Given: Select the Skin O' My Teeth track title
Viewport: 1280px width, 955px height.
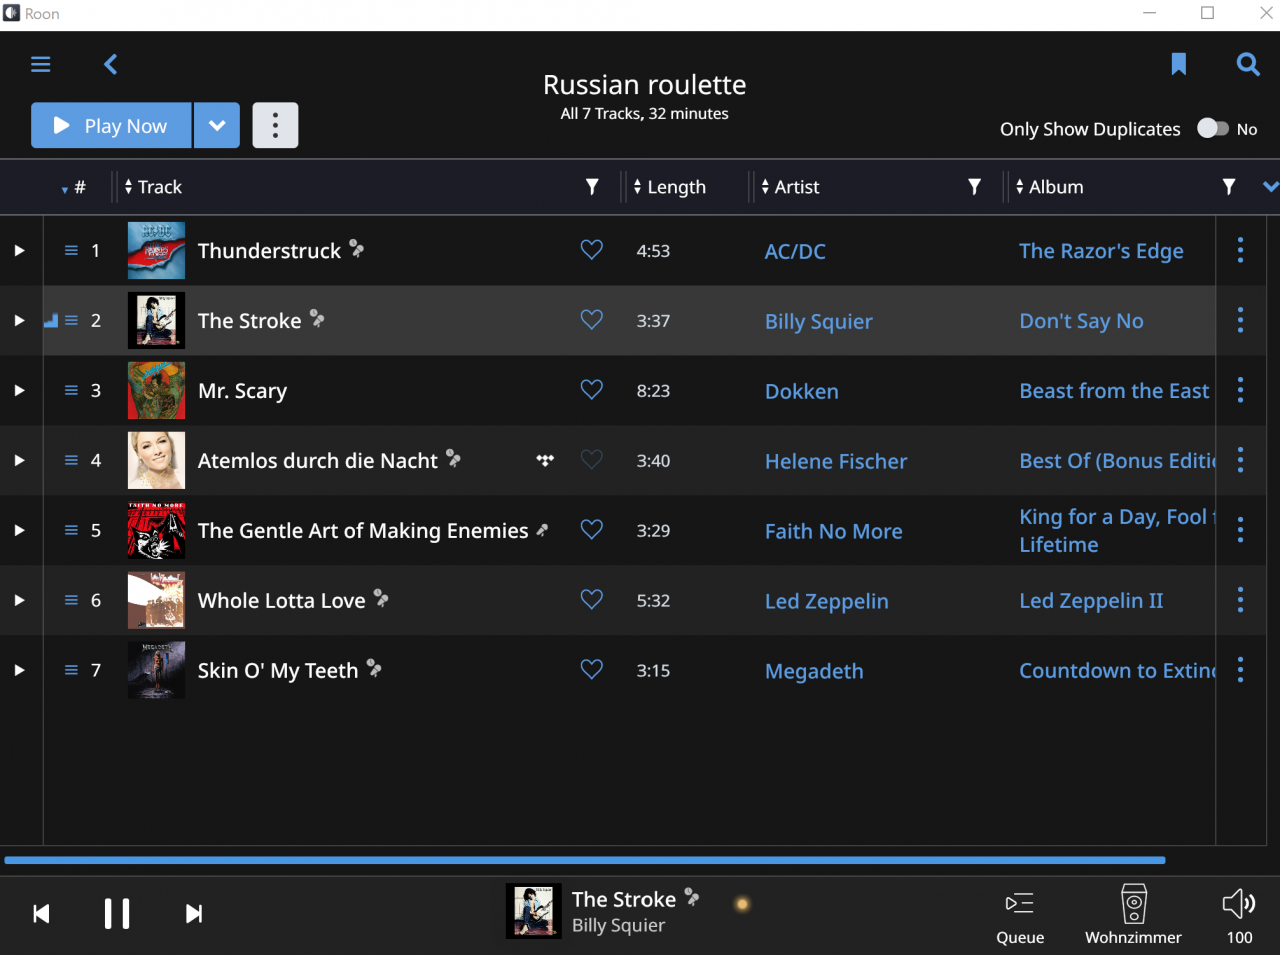Looking at the screenshot, I should pos(278,671).
